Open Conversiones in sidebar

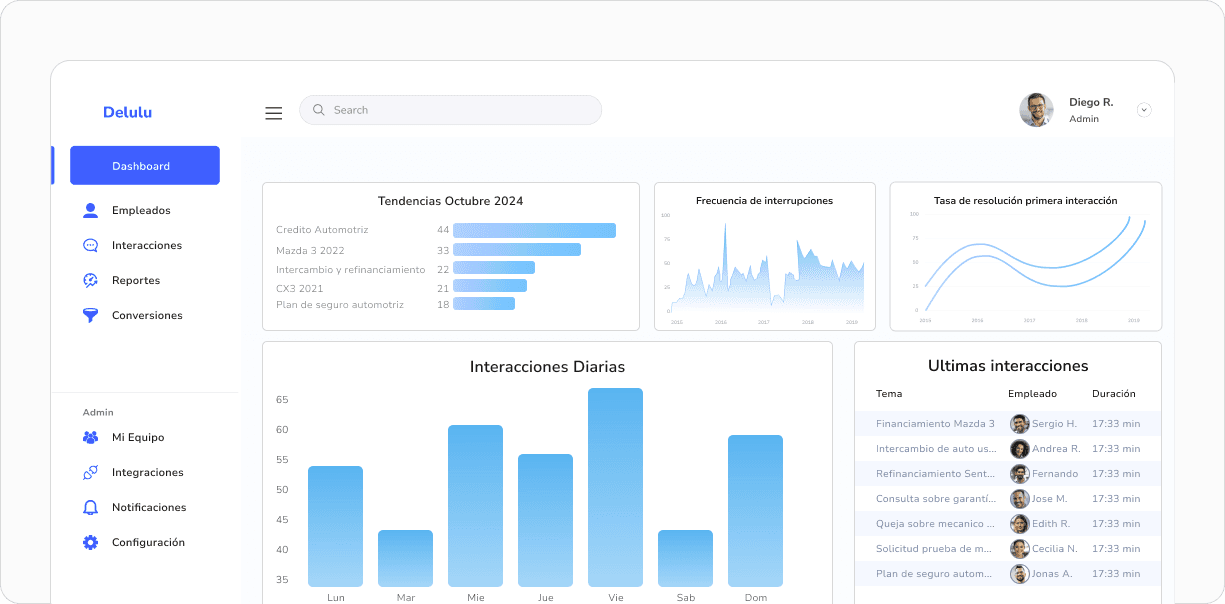(147, 315)
